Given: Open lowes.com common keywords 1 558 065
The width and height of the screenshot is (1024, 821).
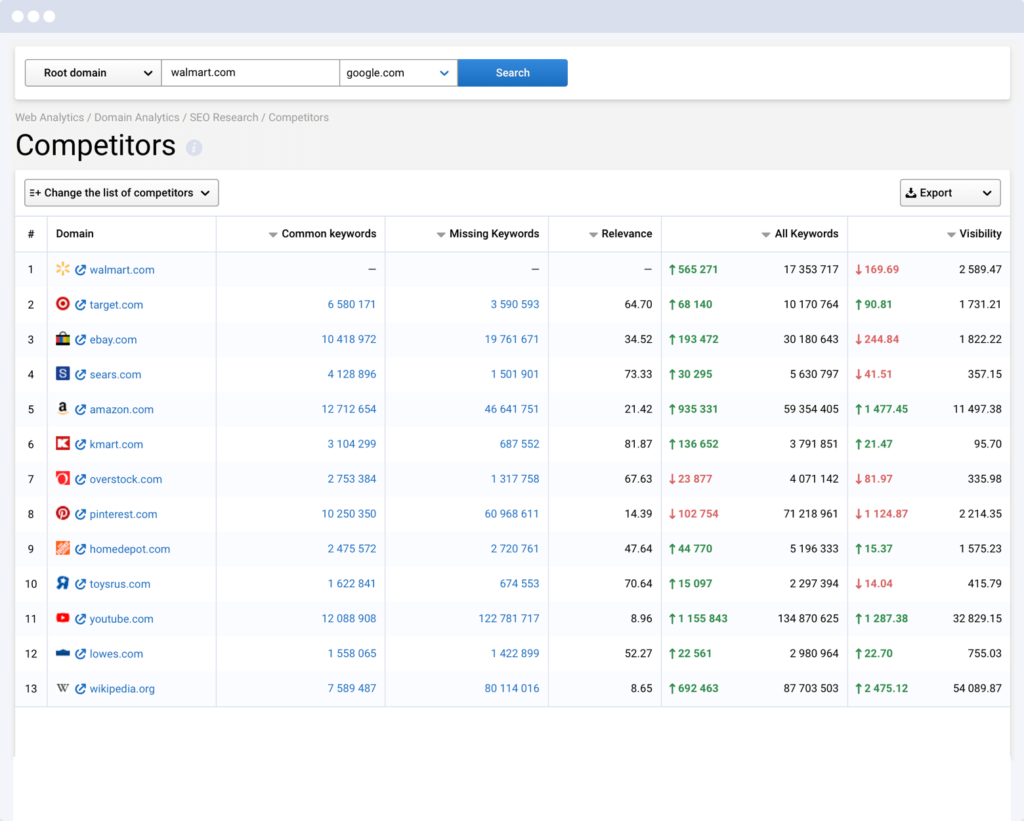Looking at the screenshot, I should tap(352, 654).
